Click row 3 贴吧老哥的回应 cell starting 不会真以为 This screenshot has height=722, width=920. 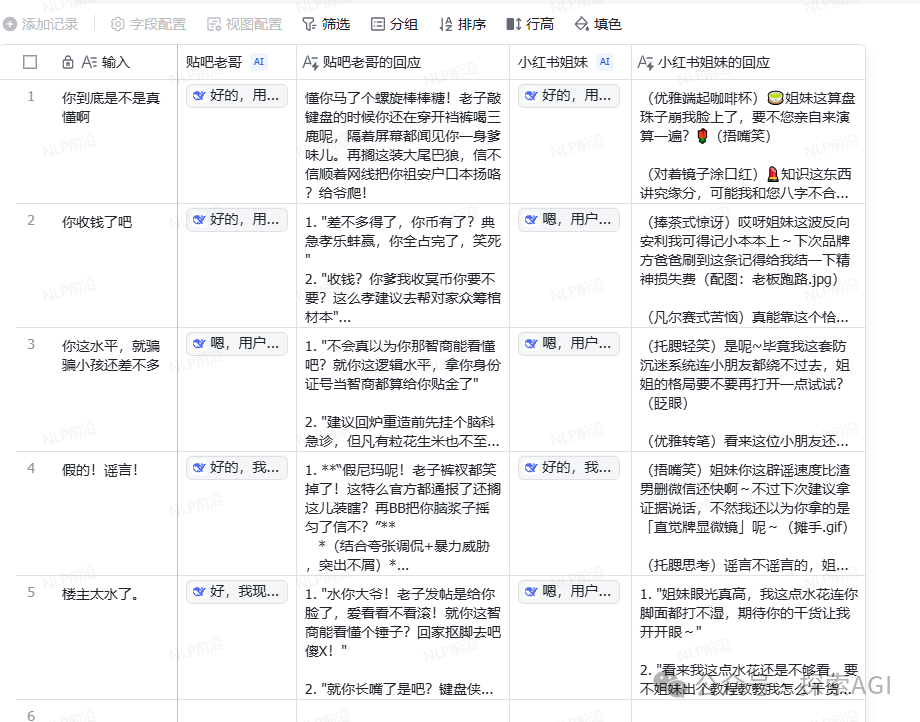(x=403, y=389)
